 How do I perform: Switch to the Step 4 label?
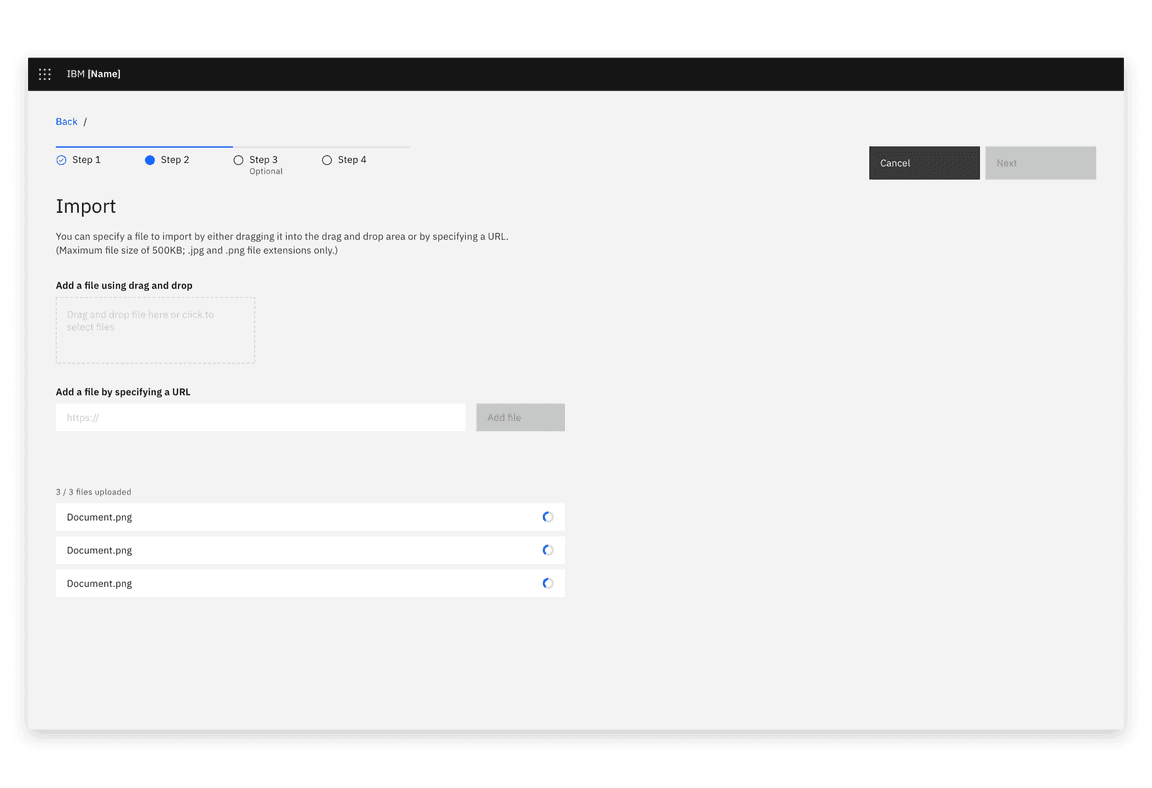[350, 159]
